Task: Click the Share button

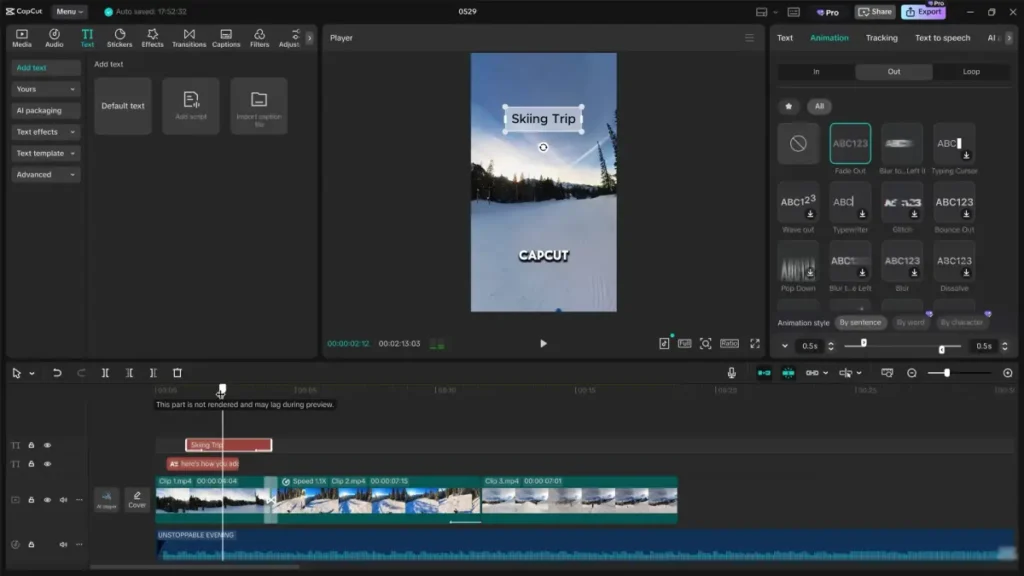Action: [x=875, y=12]
